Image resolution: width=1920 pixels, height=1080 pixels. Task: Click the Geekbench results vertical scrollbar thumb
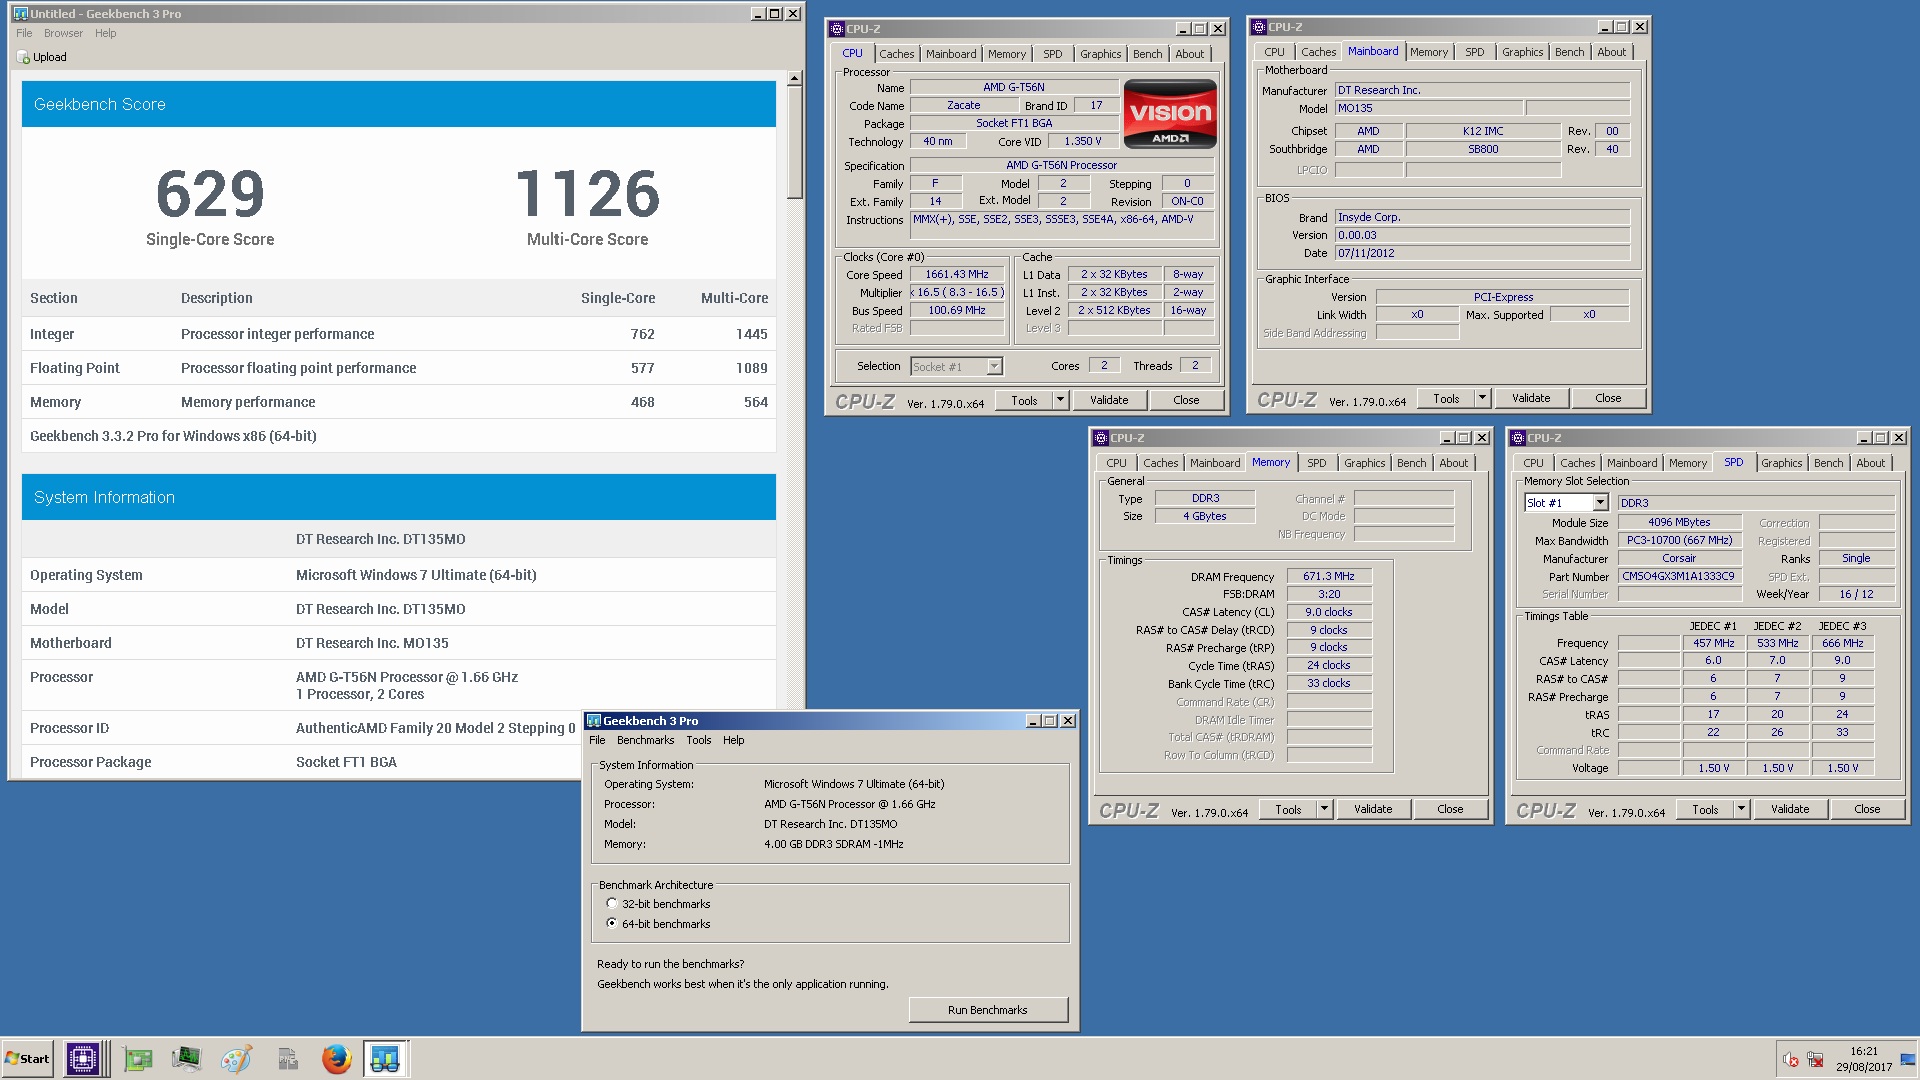click(x=794, y=142)
